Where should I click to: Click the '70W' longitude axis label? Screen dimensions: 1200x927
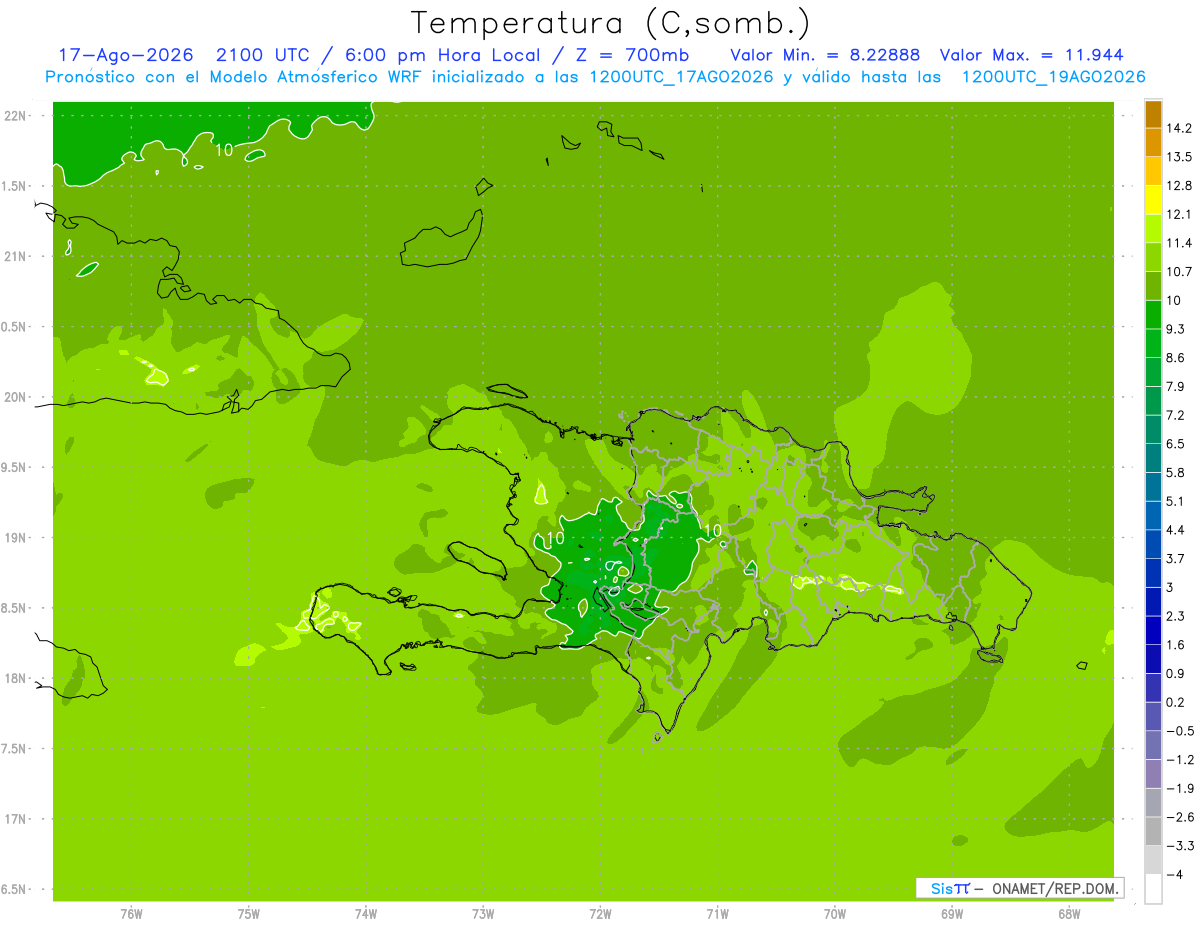pyautogui.click(x=835, y=914)
